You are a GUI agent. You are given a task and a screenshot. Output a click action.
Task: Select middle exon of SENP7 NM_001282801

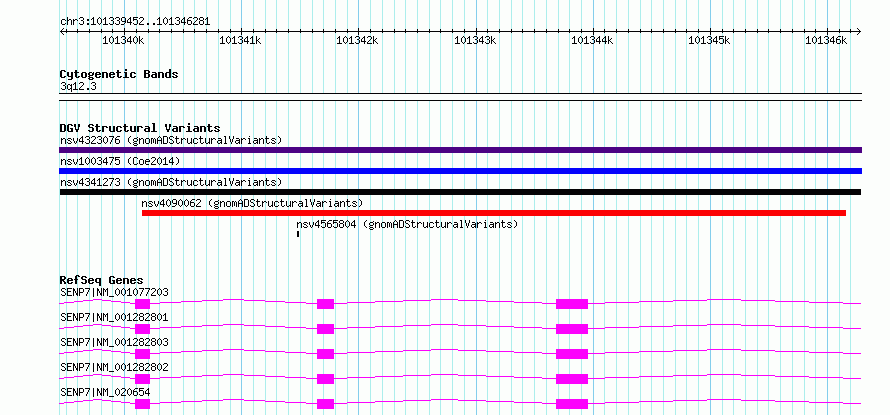pyautogui.click(x=325, y=329)
